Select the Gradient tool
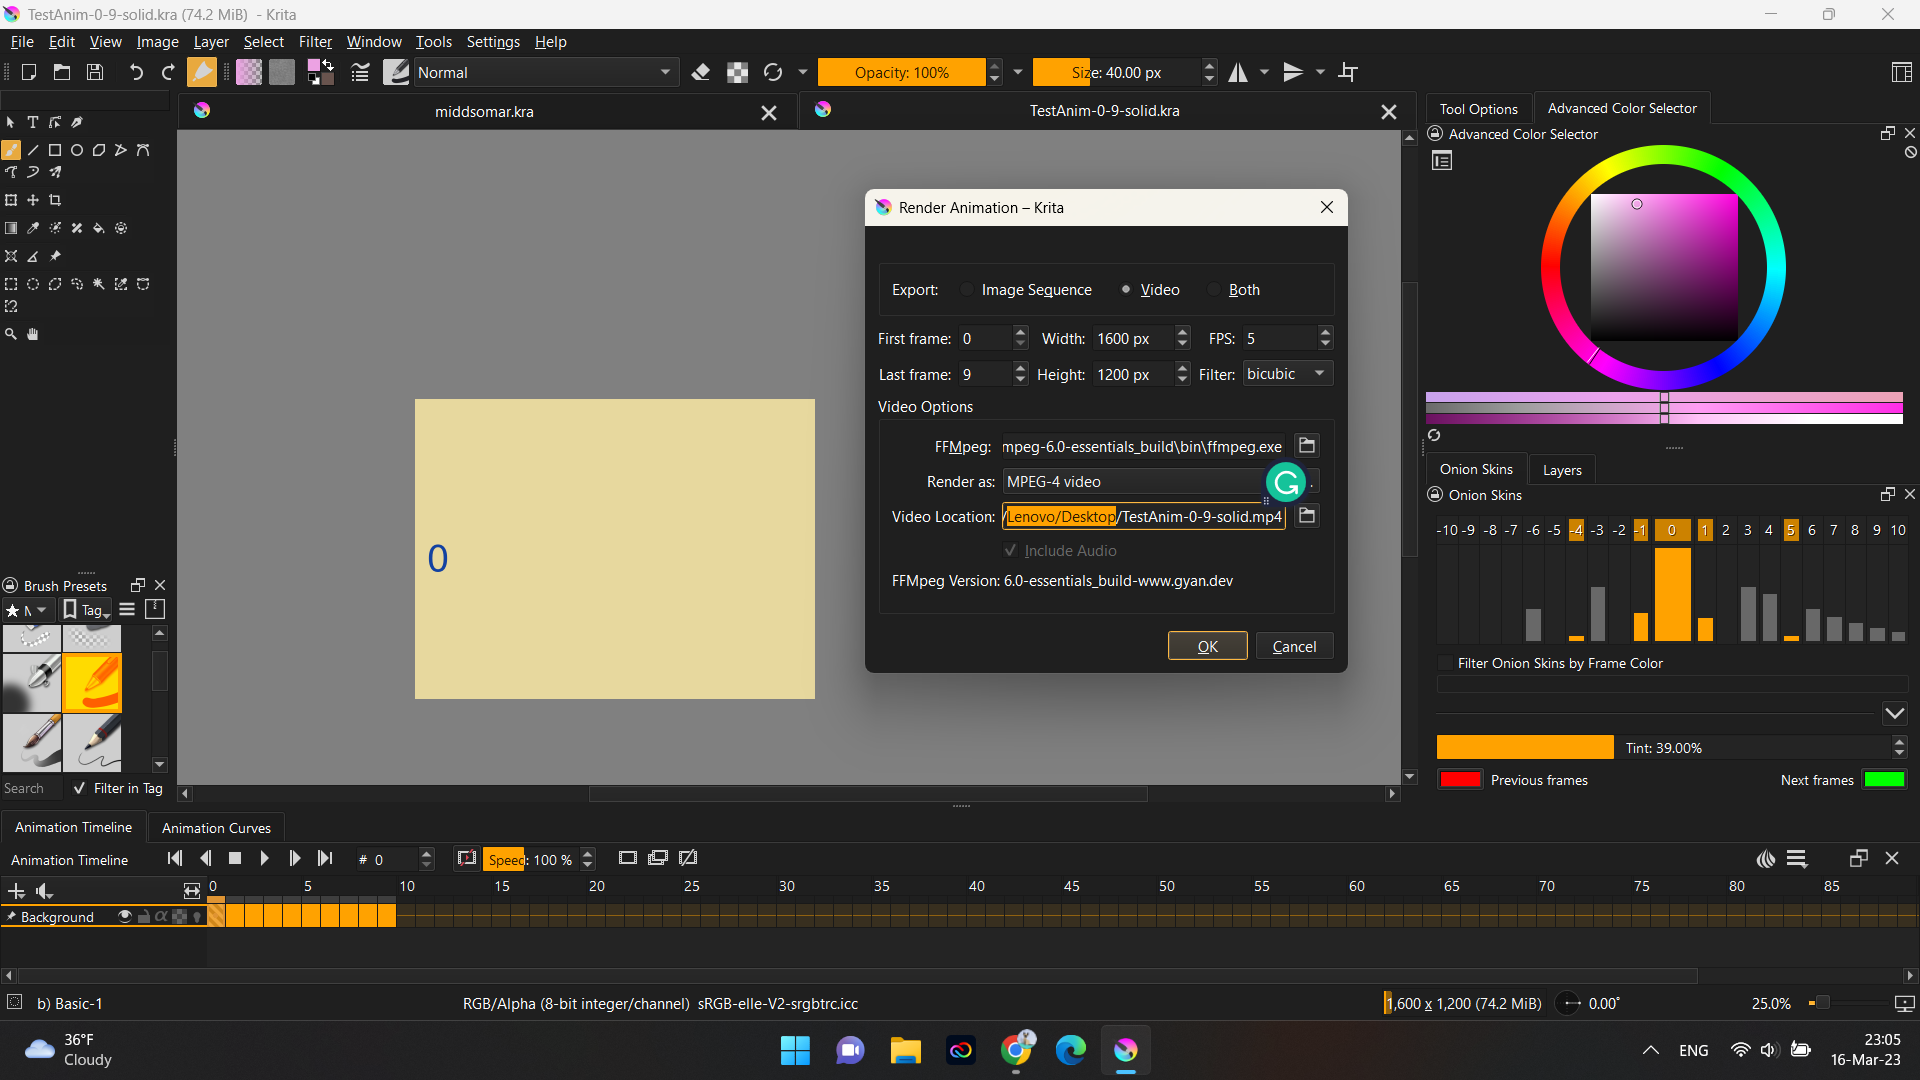Viewport: 1920px width, 1080px height. 11,228
